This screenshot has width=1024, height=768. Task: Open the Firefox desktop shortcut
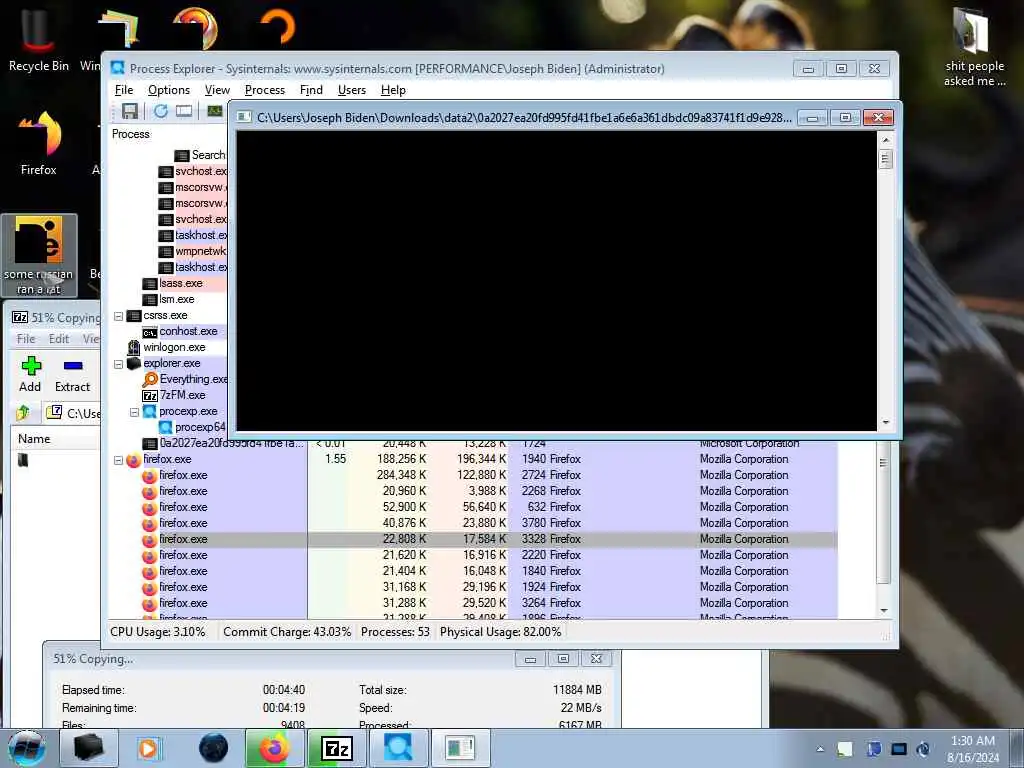tap(39, 142)
